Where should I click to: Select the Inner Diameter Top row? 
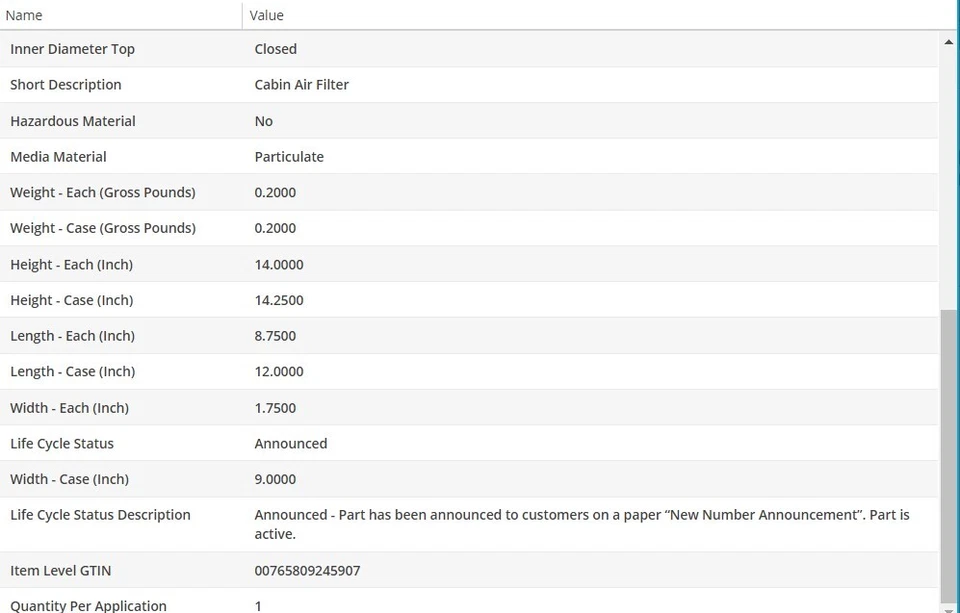tap(72, 49)
